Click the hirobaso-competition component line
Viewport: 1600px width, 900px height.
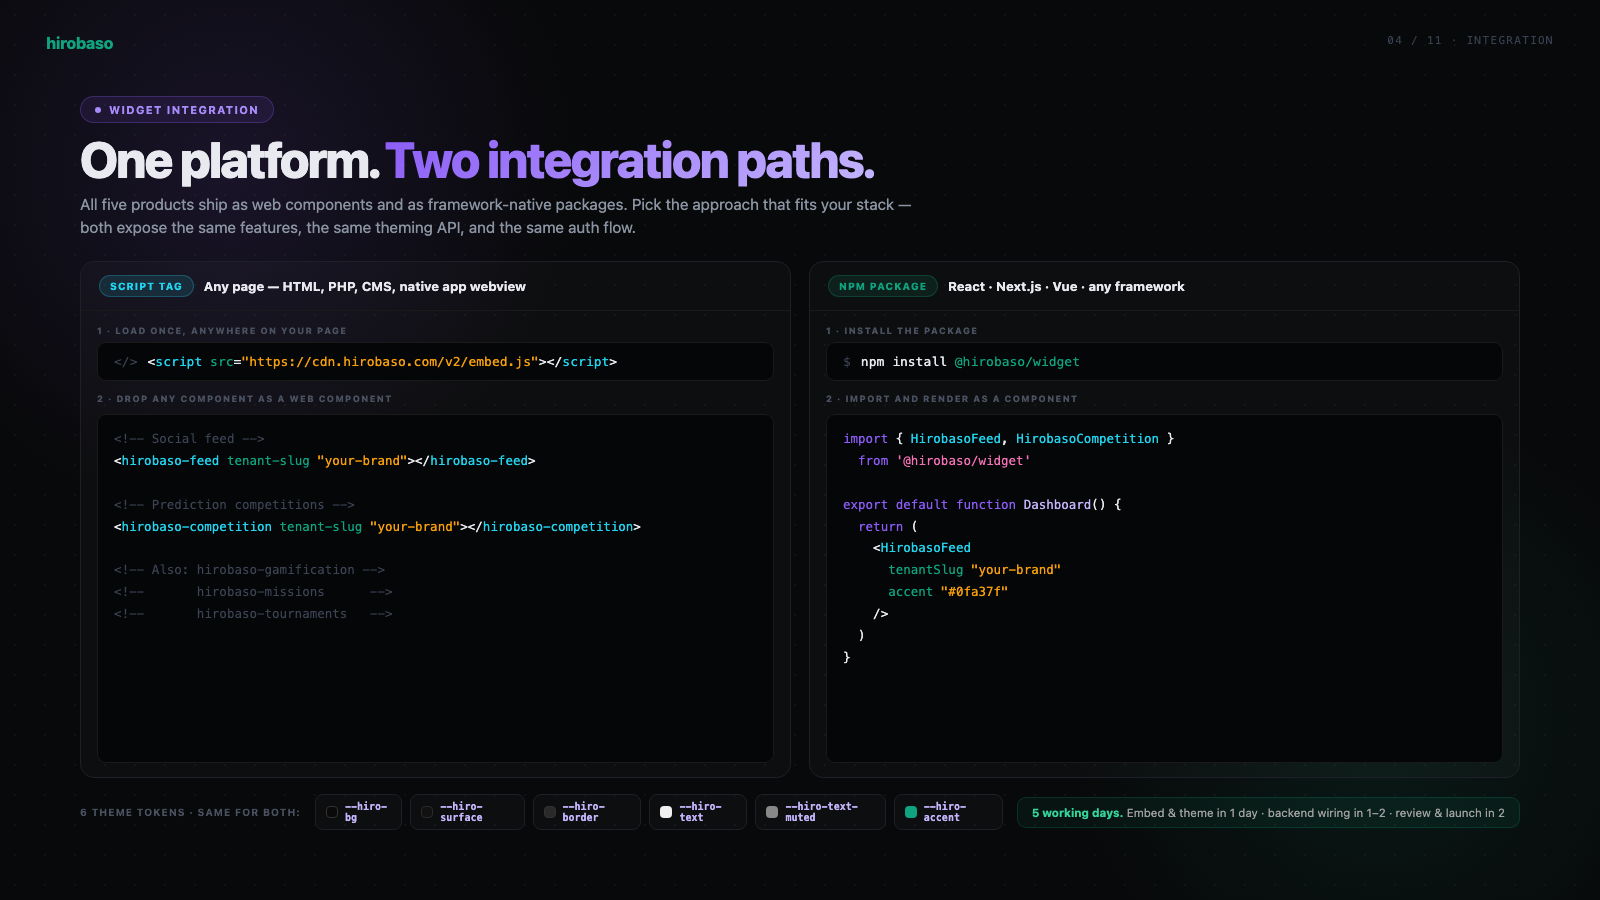click(377, 527)
